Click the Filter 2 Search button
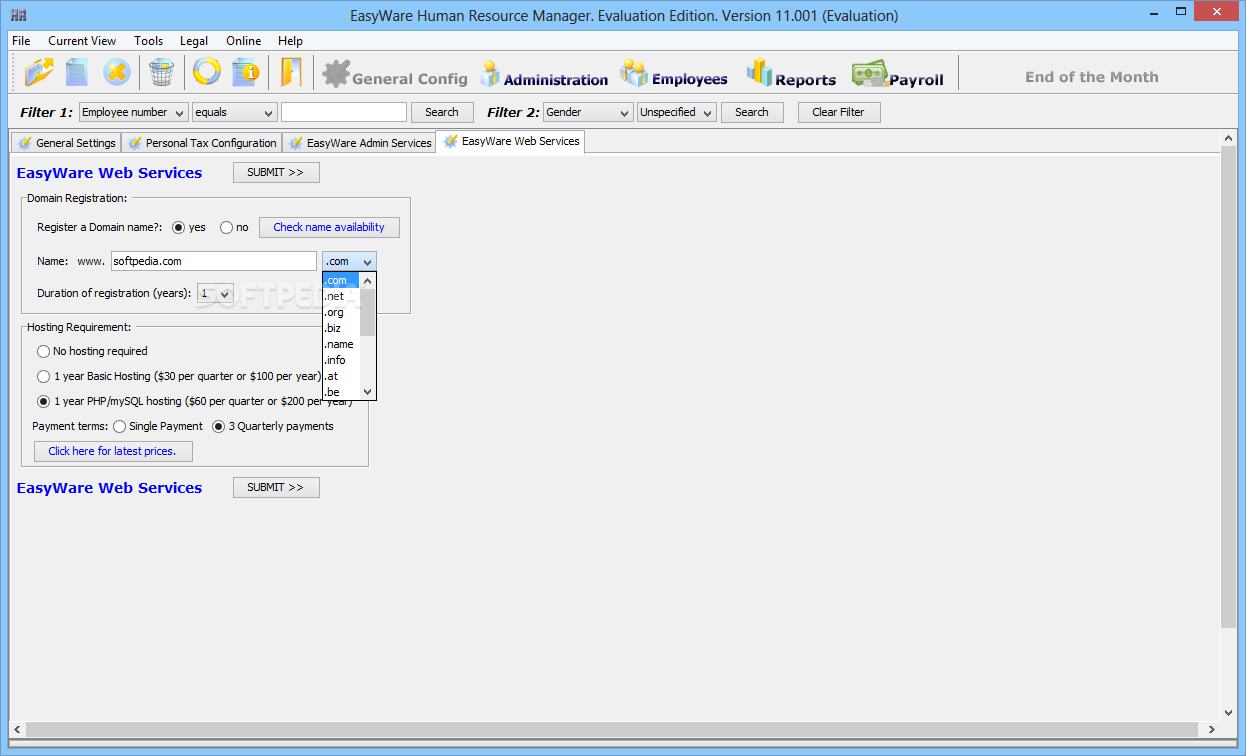 tap(752, 112)
